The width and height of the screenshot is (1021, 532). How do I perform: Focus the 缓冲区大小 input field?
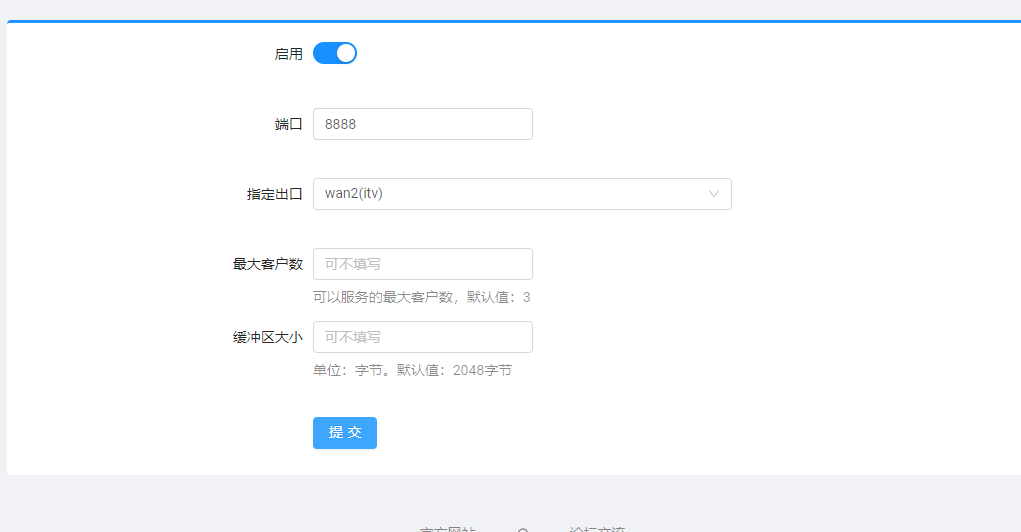tap(422, 337)
